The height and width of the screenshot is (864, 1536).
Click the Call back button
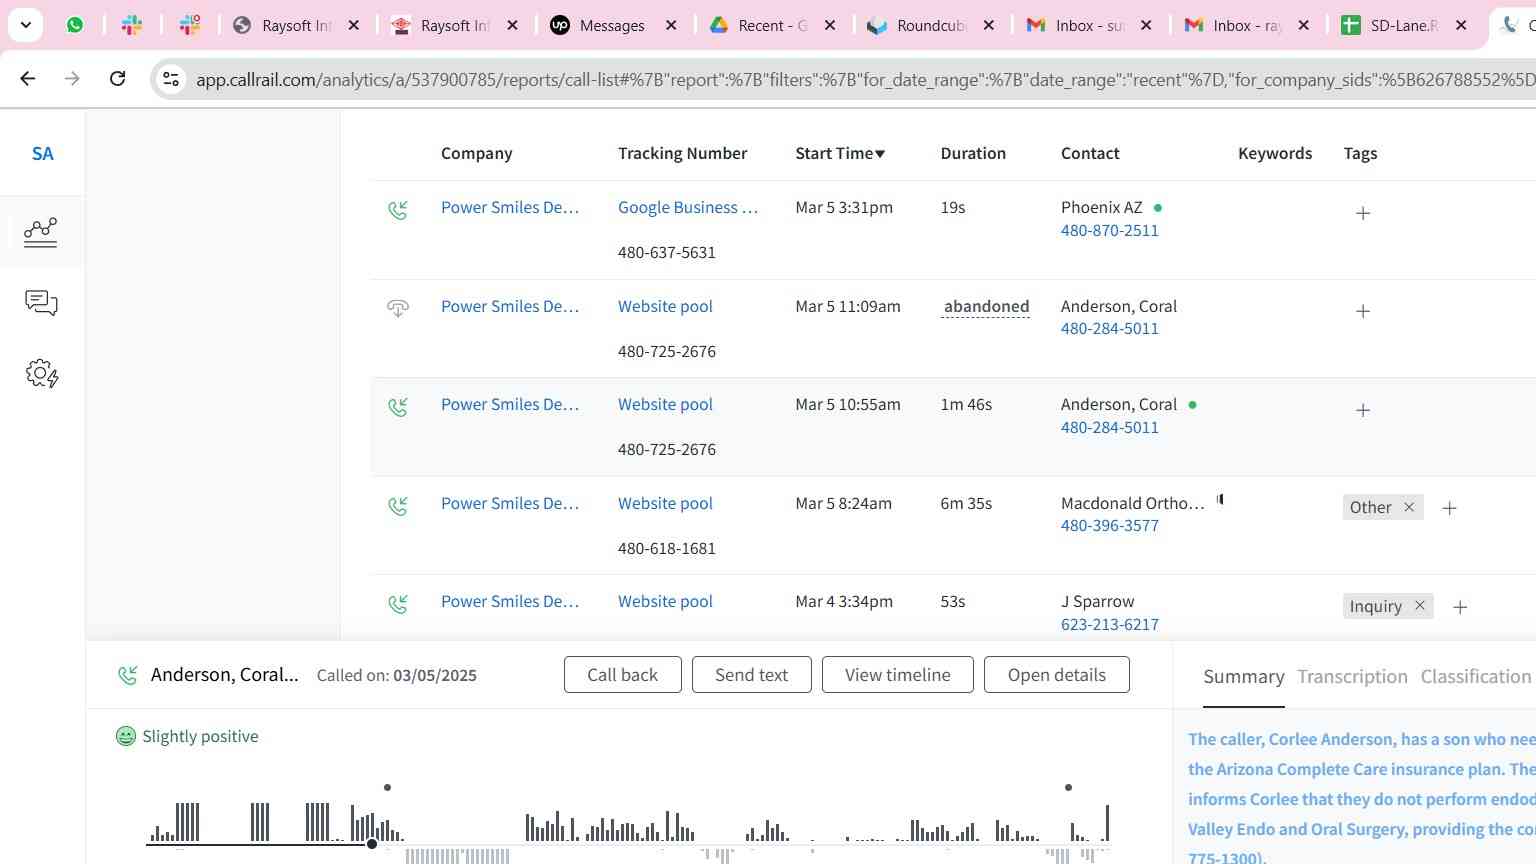point(622,675)
